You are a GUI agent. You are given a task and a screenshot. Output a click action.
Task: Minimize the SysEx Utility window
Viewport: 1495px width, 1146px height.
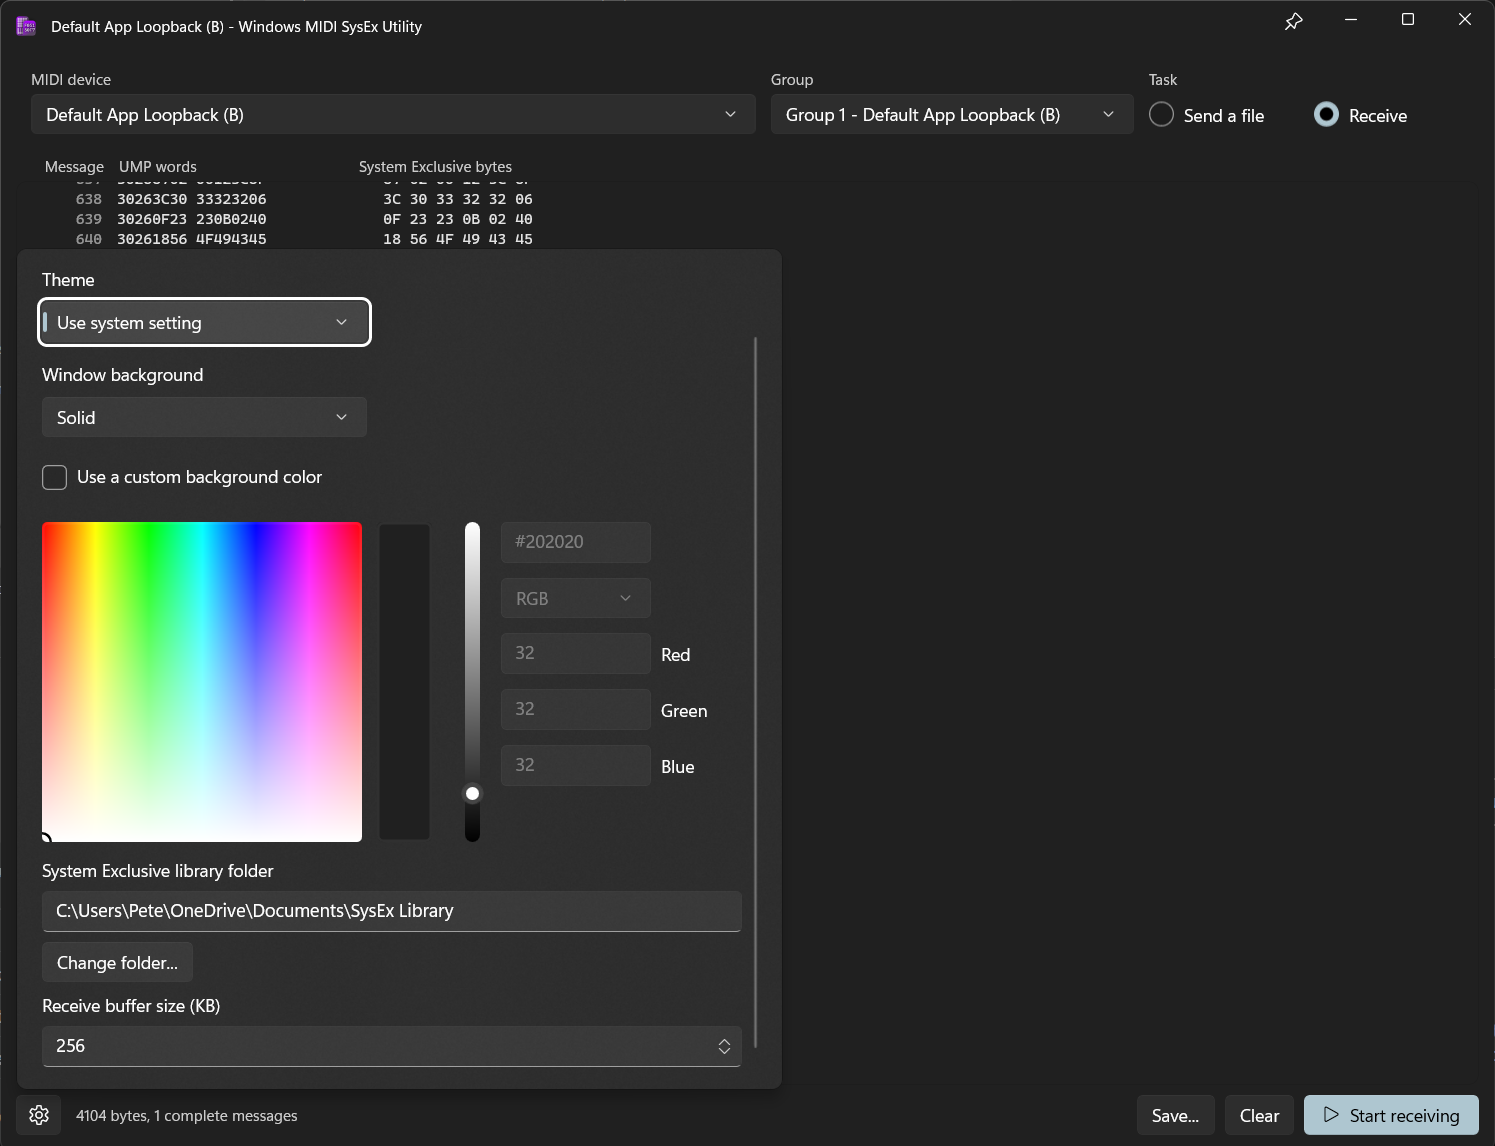coord(1351,20)
